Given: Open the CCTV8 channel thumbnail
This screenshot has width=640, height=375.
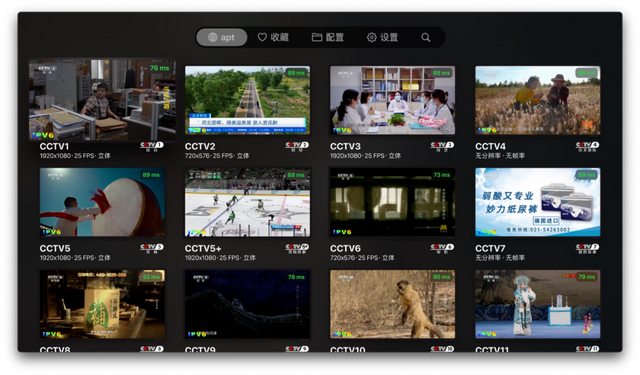Looking at the screenshot, I should click(102, 304).
